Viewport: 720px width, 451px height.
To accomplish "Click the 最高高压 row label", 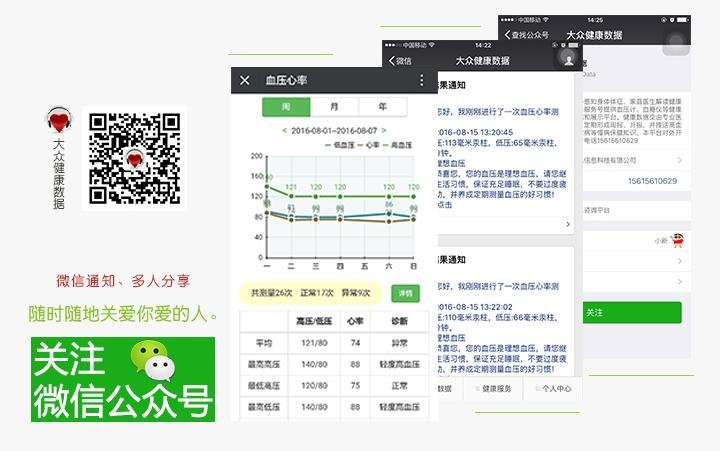I will pyautogui.click(x=264, y=364).
